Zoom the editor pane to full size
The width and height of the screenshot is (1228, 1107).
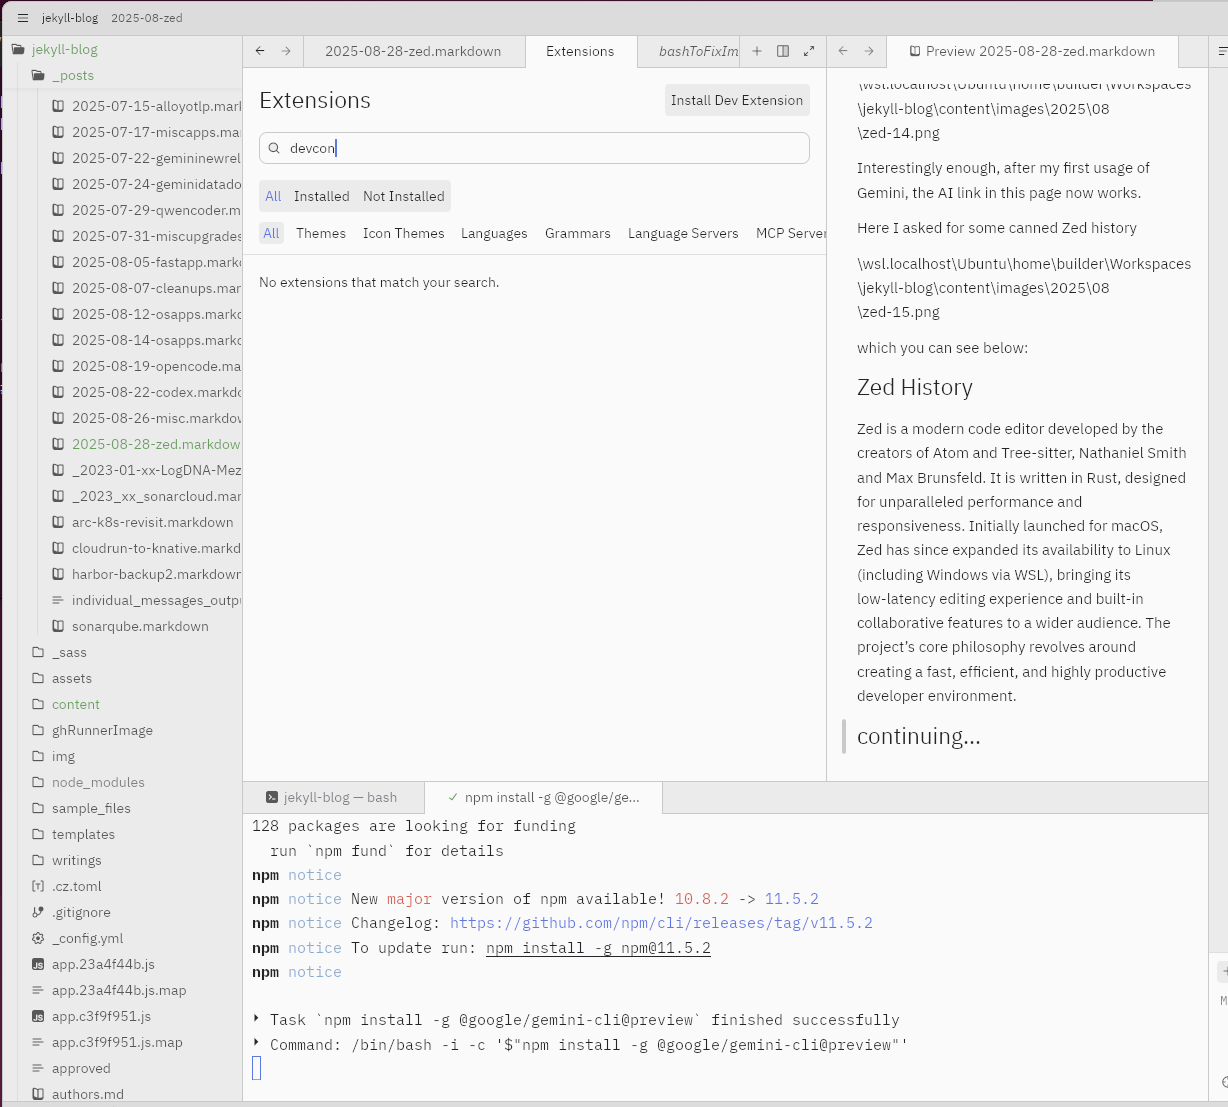coord(809,51)
